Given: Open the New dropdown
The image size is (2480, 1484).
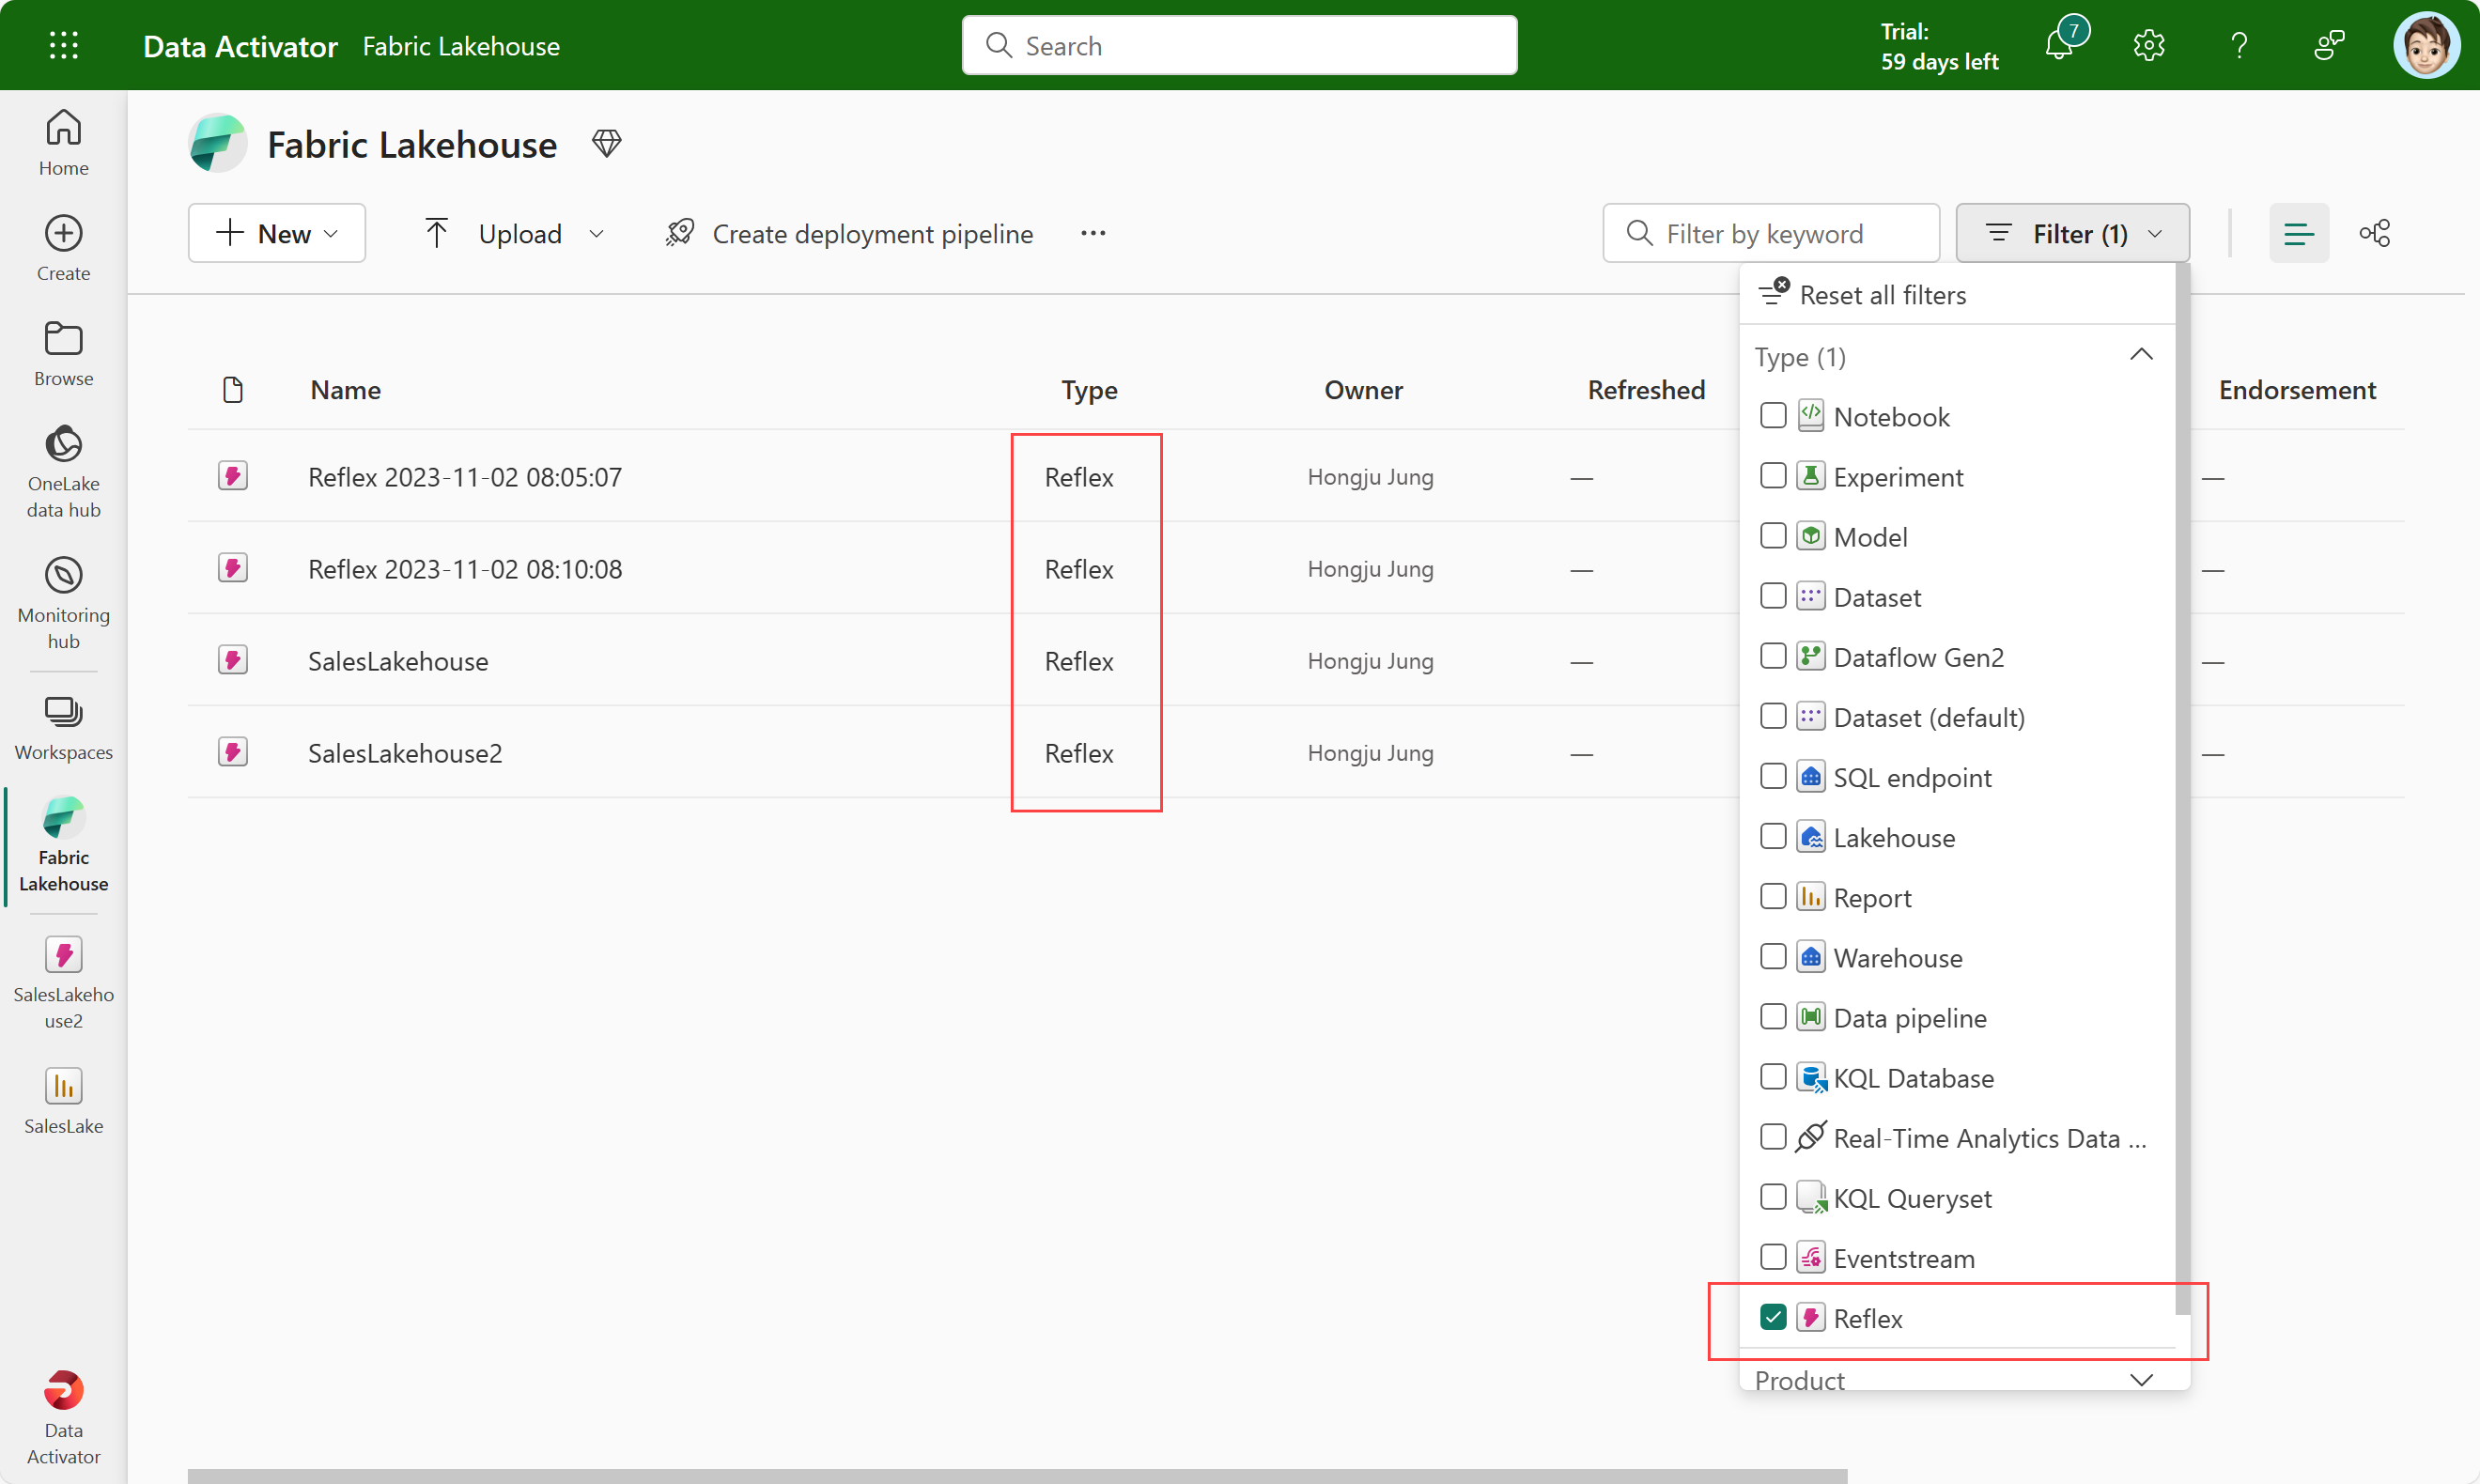Looking at the screenshot, I should [276, 233].
